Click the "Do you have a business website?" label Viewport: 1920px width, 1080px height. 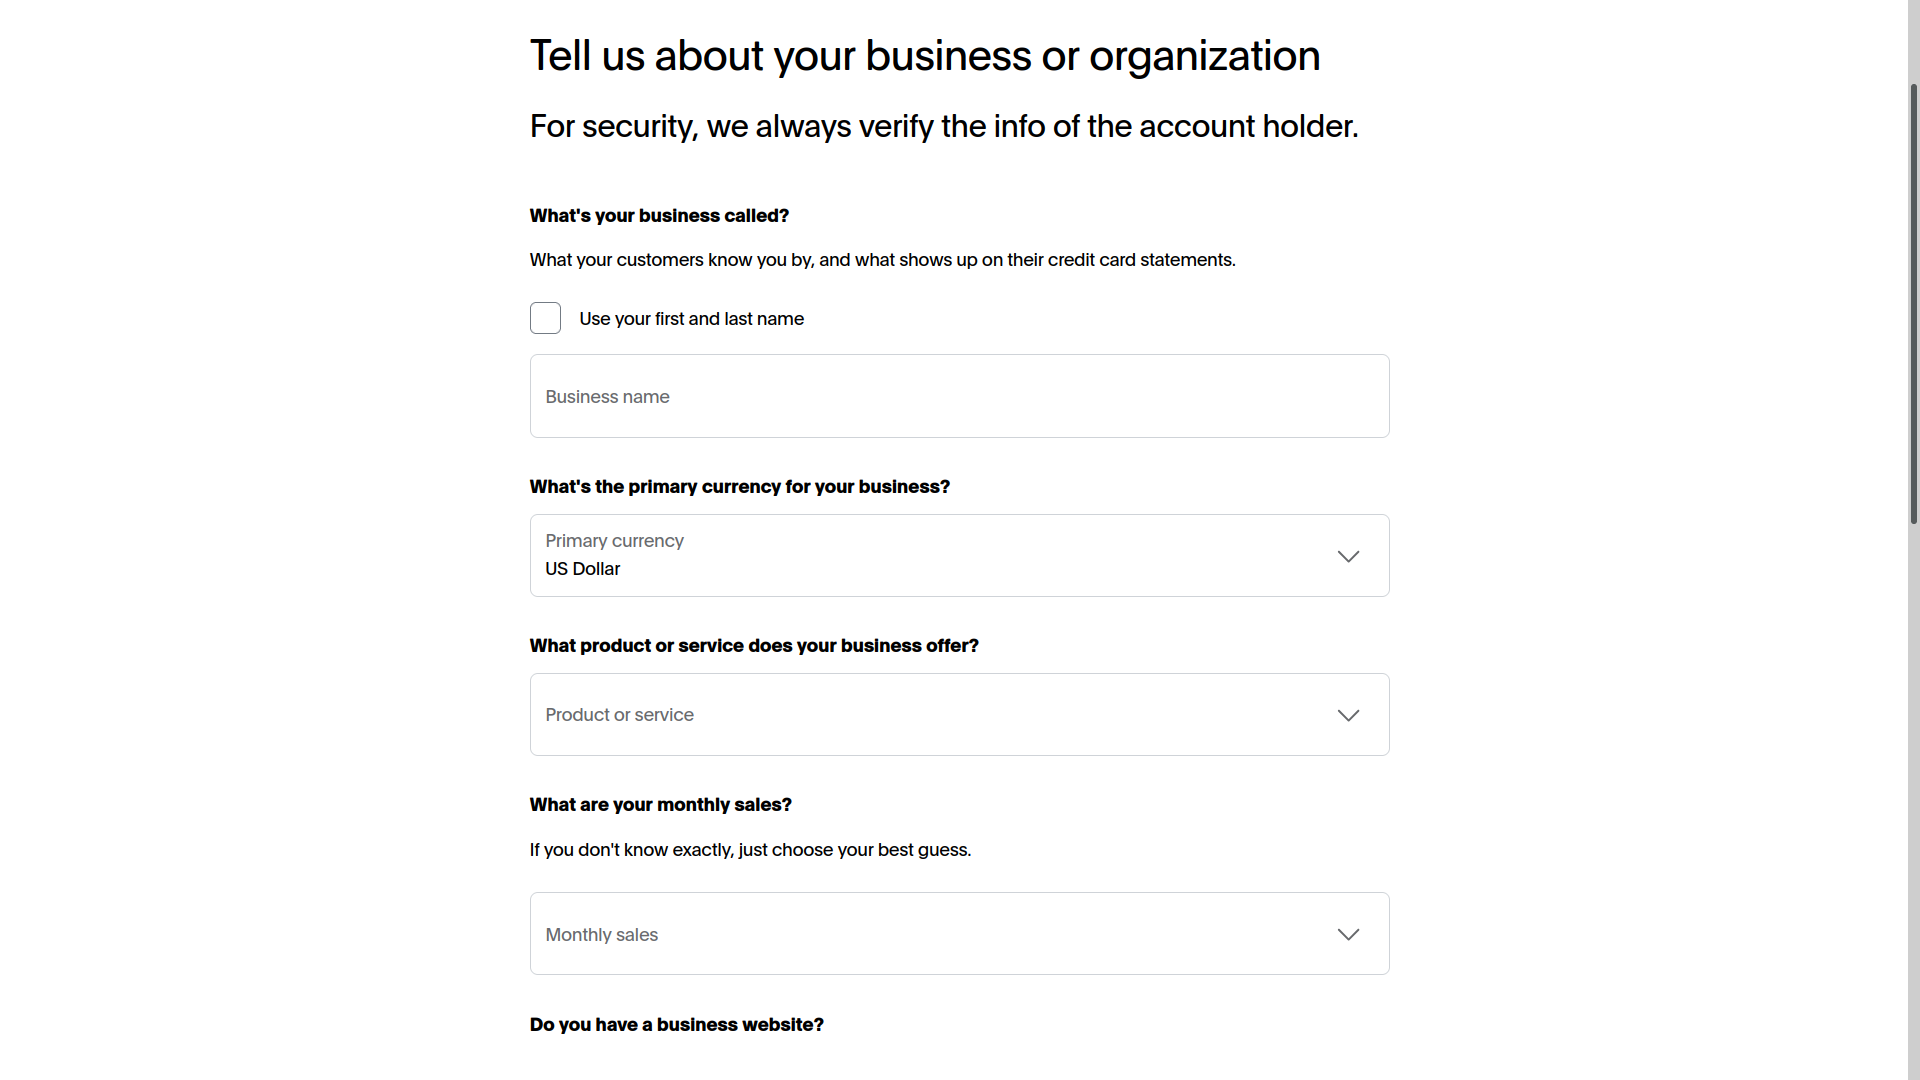[x=676, y=1025]
